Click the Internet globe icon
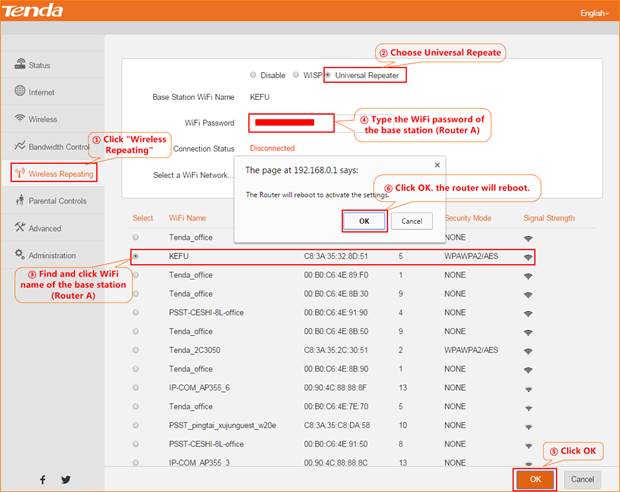 (x=20, y=92)
